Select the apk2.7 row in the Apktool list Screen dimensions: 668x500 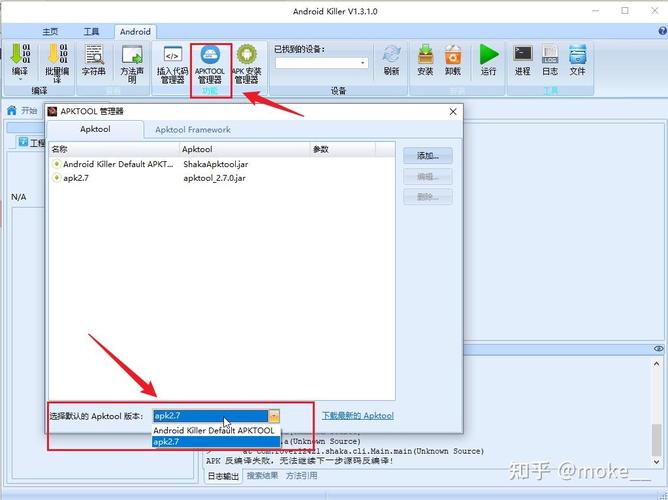point(76,178)
